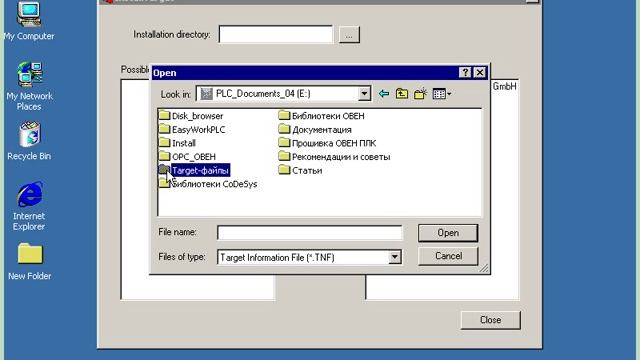Select the Библиотеки CoDeSys folder
Viewport: 640px width, 360px height.
tap(208, 184)
